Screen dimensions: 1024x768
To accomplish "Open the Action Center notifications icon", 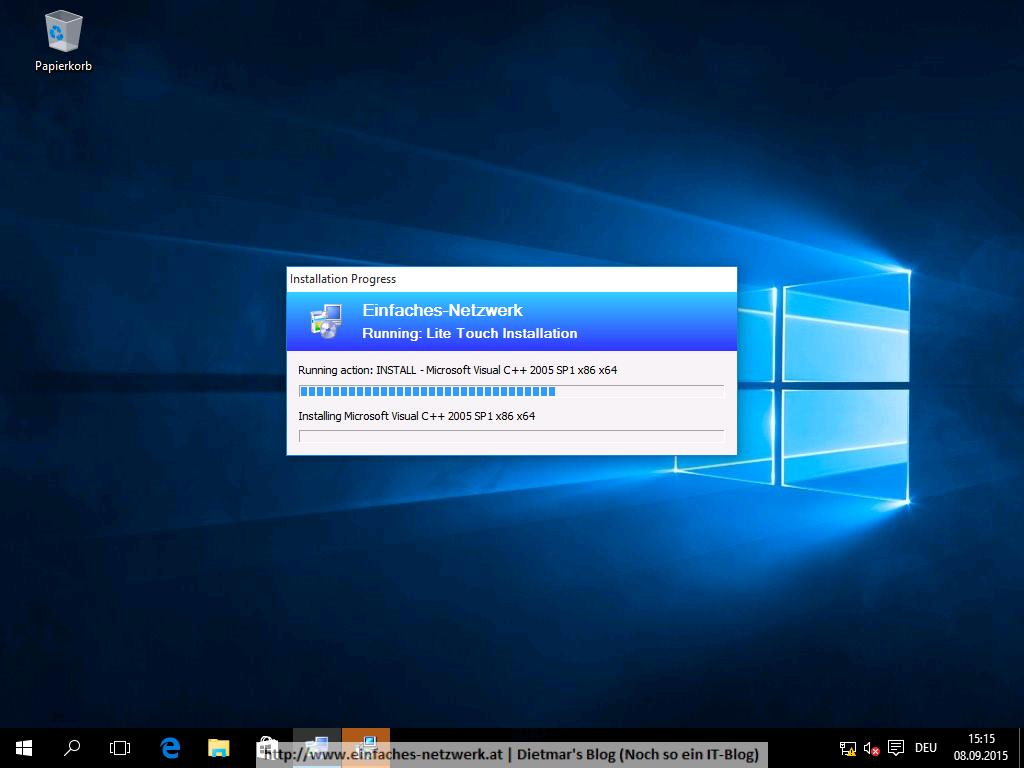I will (x=896, y=748).
